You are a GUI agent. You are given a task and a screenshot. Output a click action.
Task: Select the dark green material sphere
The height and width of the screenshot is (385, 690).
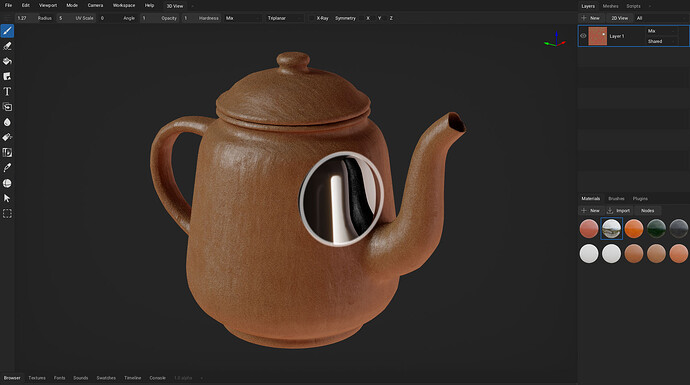(x=656, y=229)
